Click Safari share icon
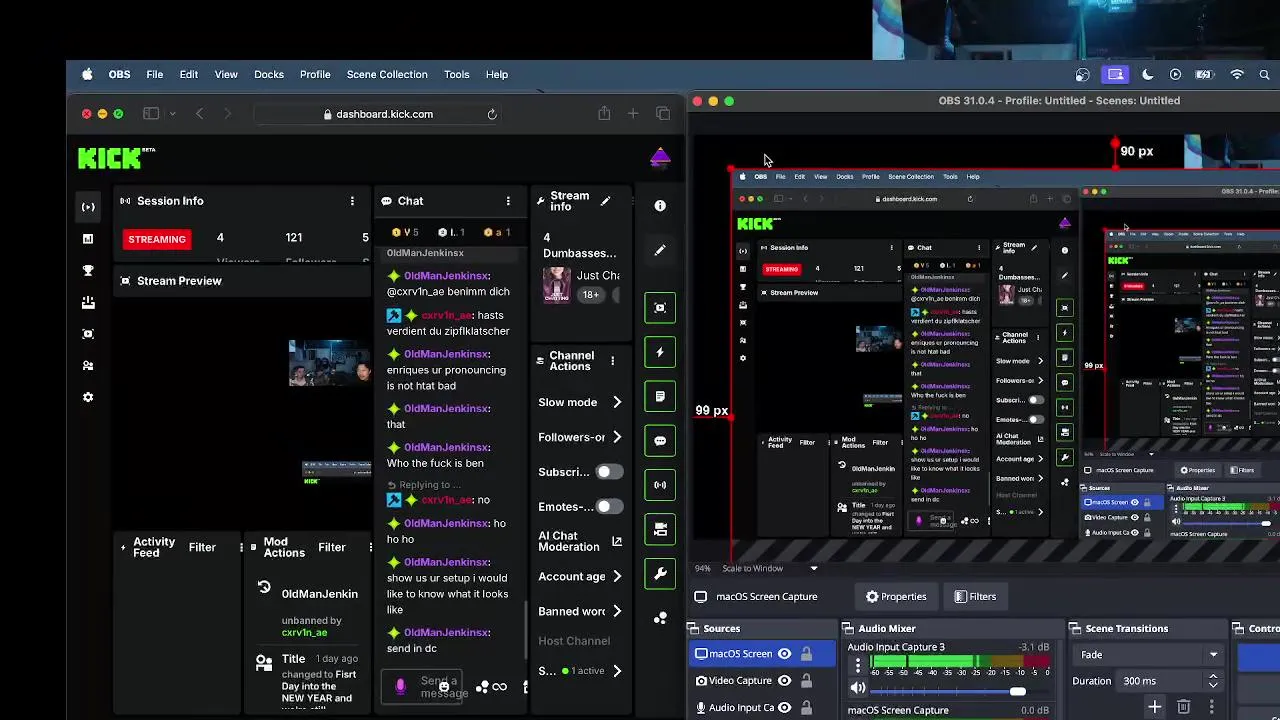The width and height of the screenshot is (1280, 720). coord(604,114)
